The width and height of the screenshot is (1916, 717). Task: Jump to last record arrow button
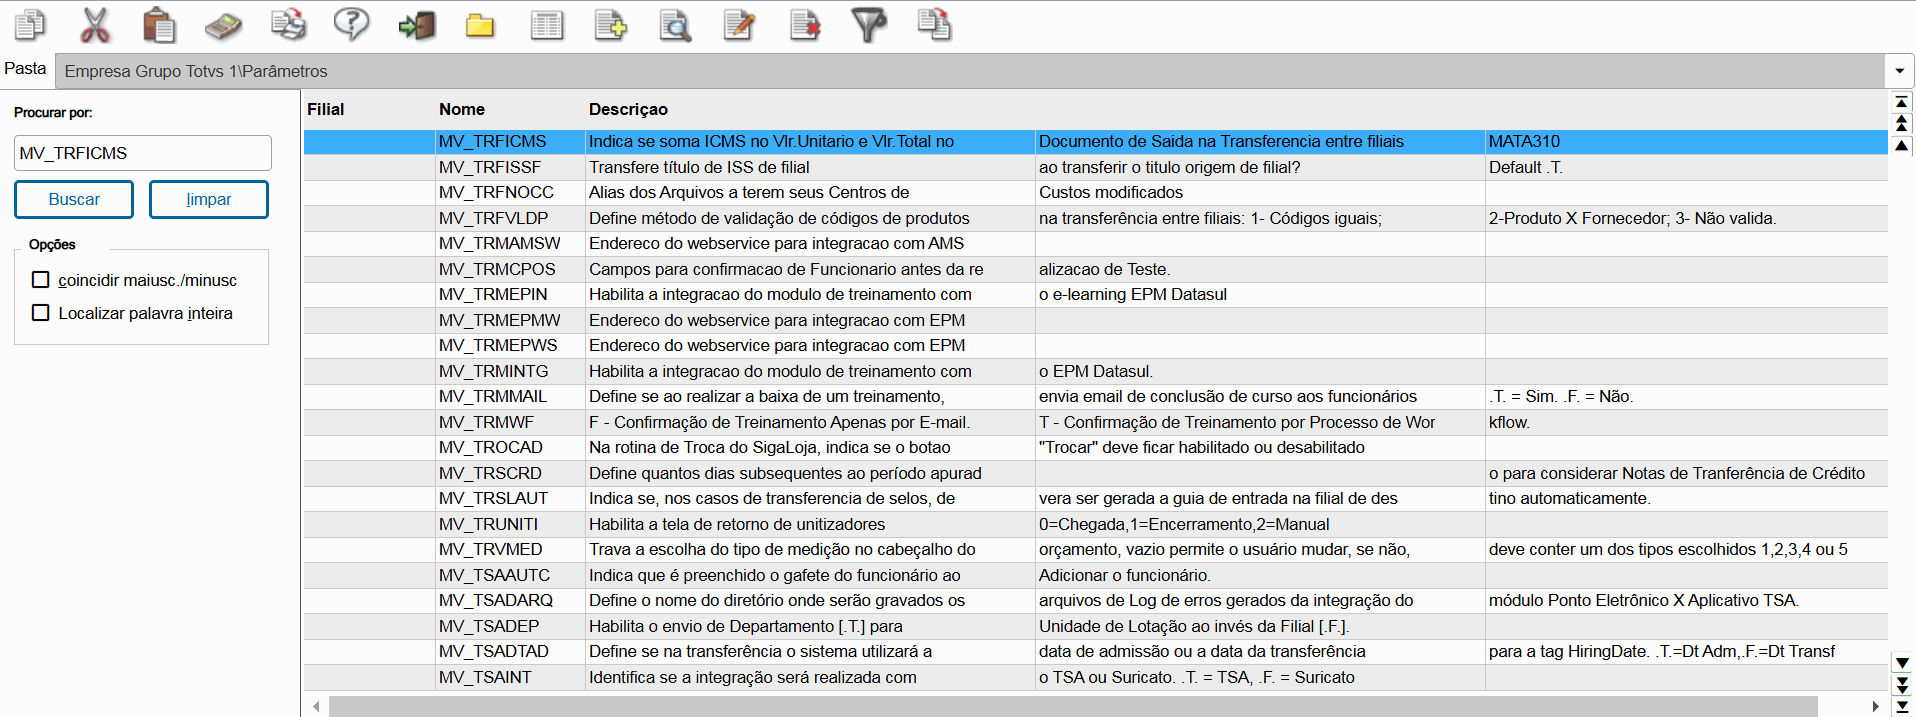coord(1902,706)
